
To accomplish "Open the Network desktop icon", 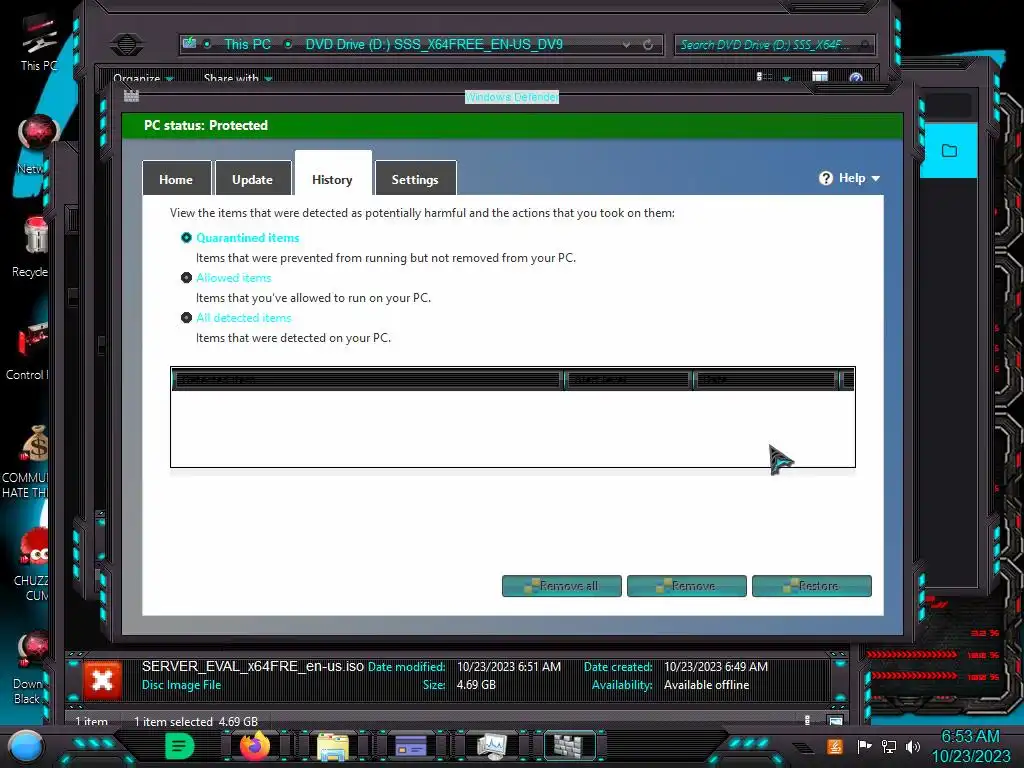I will tap(36, 144).
